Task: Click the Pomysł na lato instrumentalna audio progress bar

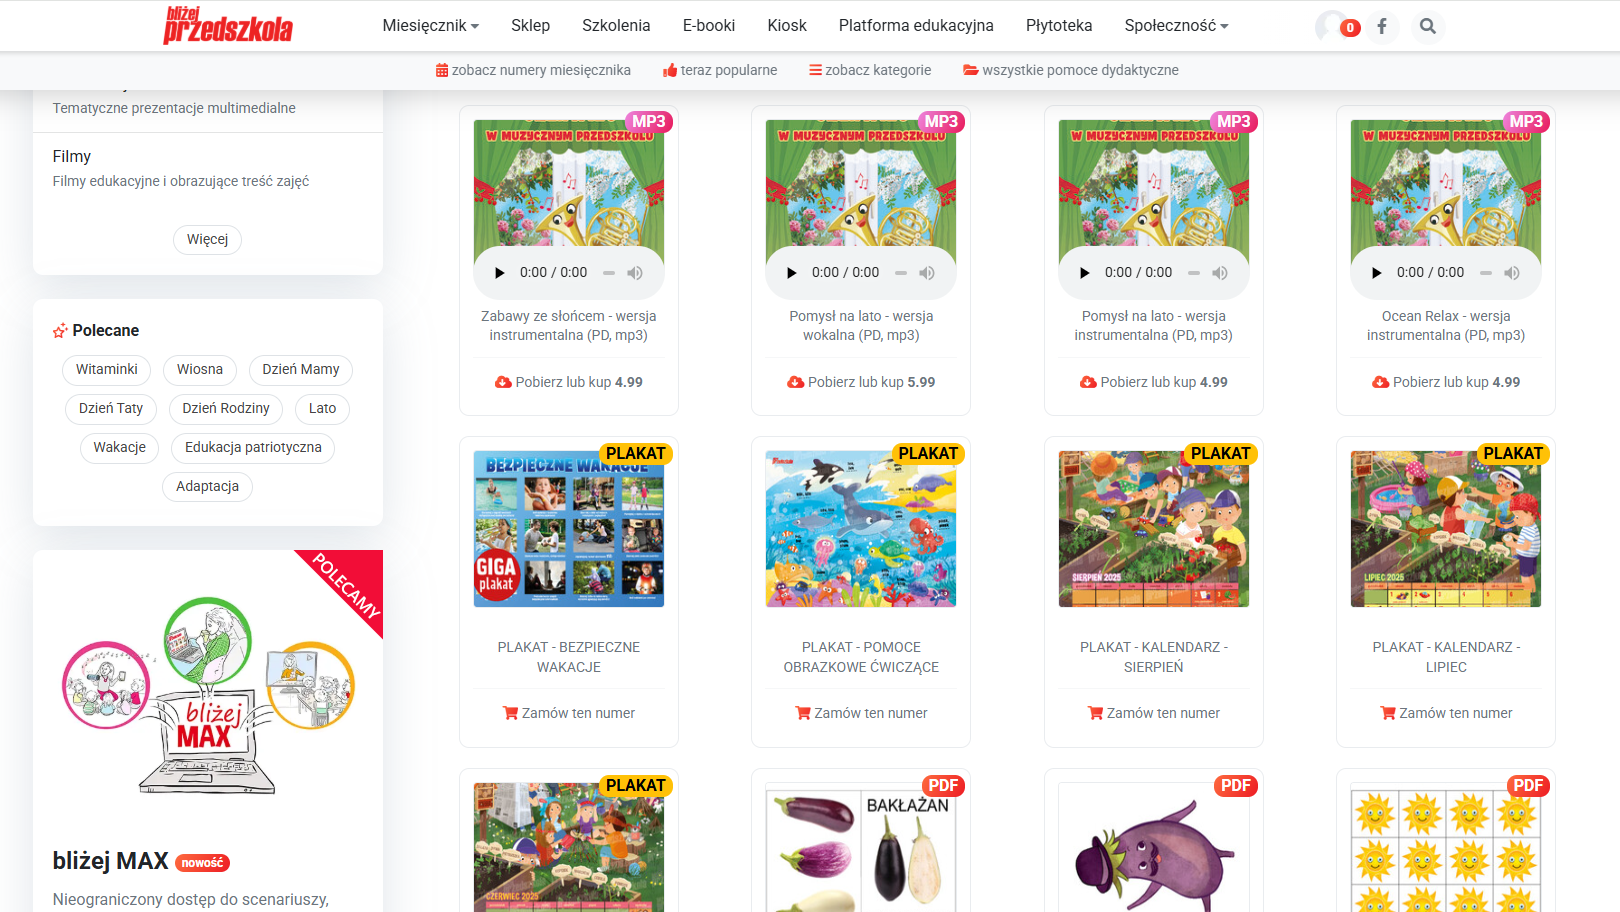Action: pos(1194,272)
